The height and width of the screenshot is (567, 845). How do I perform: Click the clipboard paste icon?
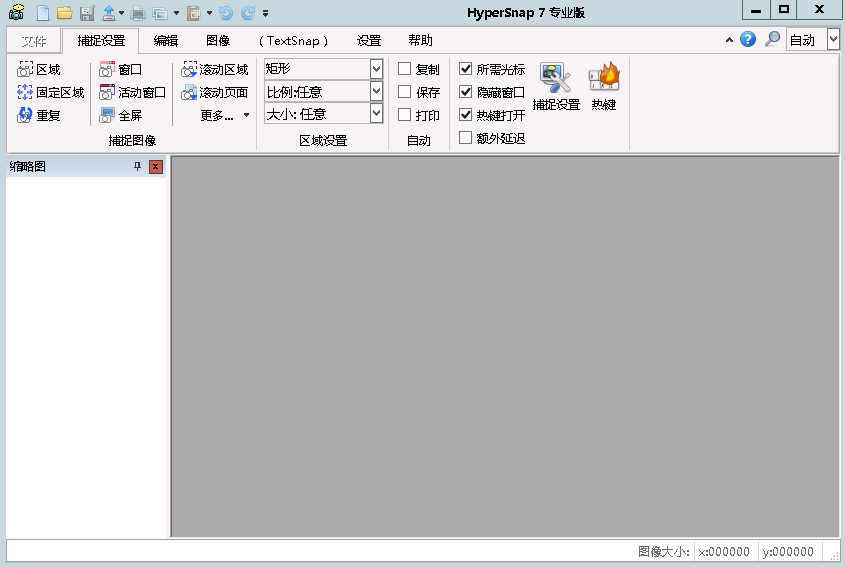pyautogui.click(x=193, y=12)
